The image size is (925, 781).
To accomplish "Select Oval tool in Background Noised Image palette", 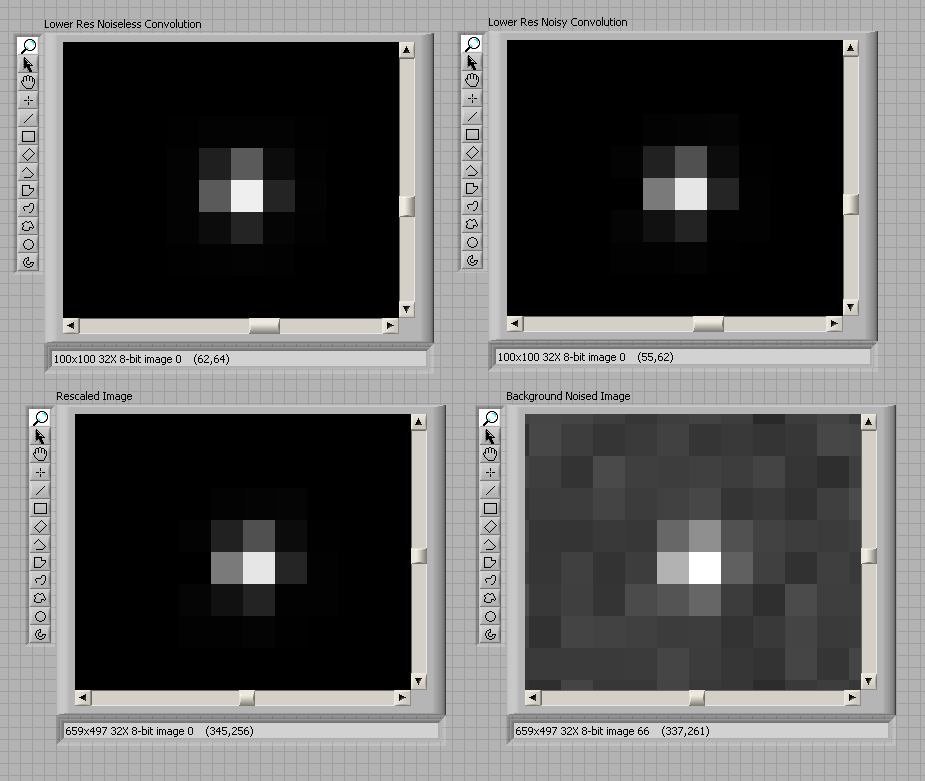I will [x=490, y=616].
